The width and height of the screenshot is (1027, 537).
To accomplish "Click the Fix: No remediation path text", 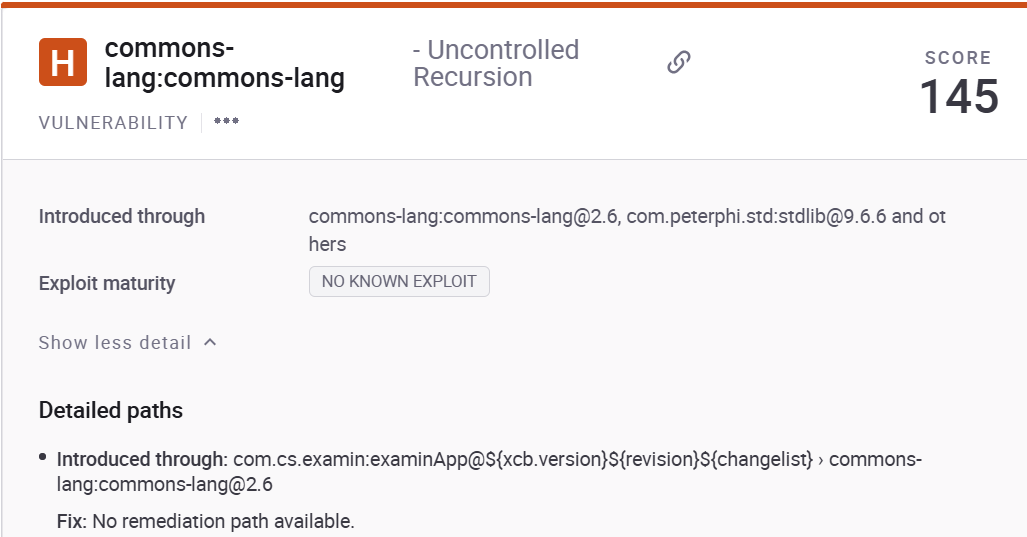I will 206,521.
